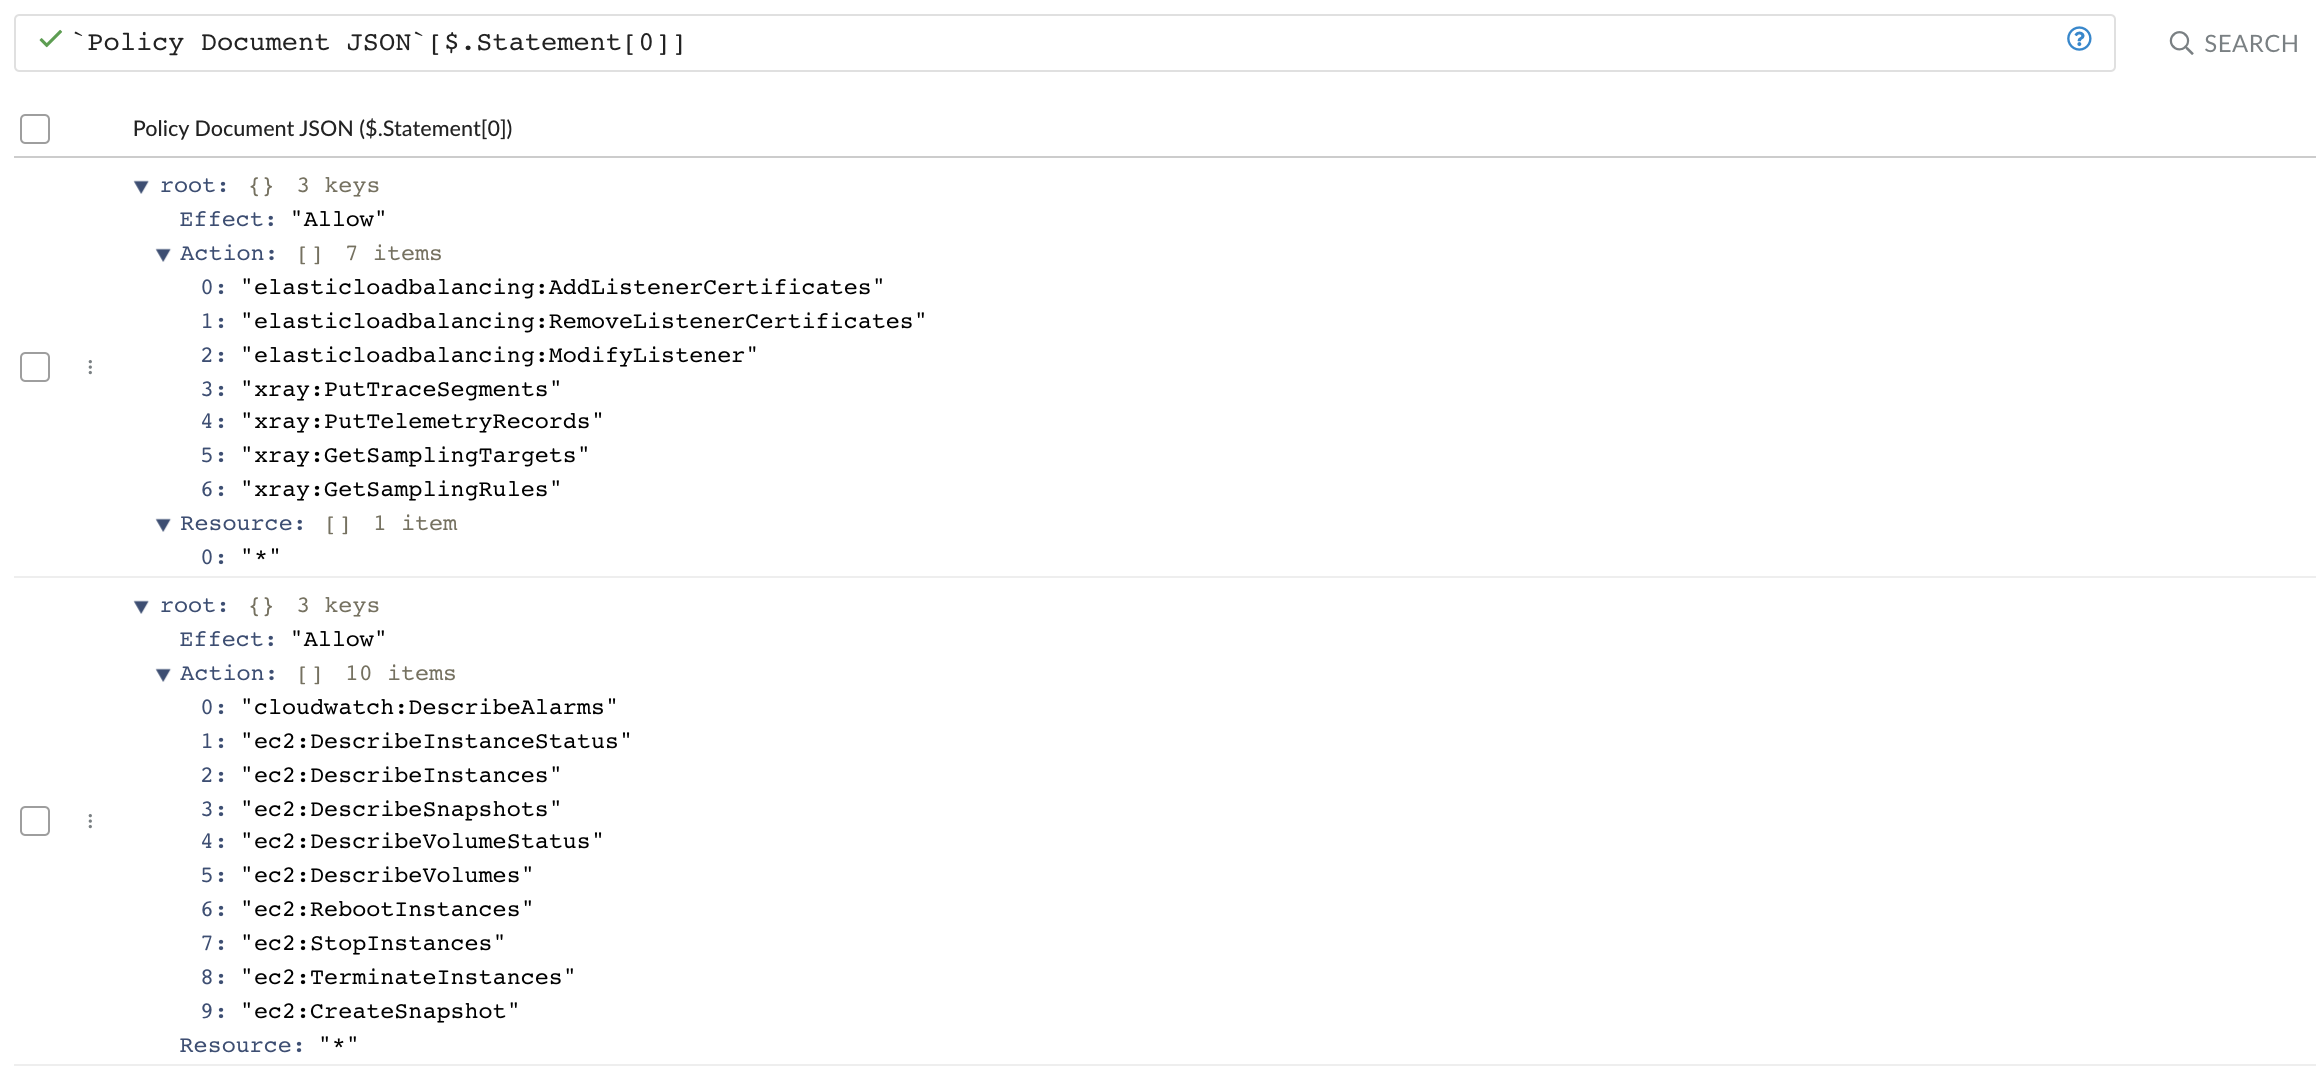The width and height of the screenshot is (2316, 1066).
Task: Select the xray:GetSamplingRules value
Action: coord(401,489)
